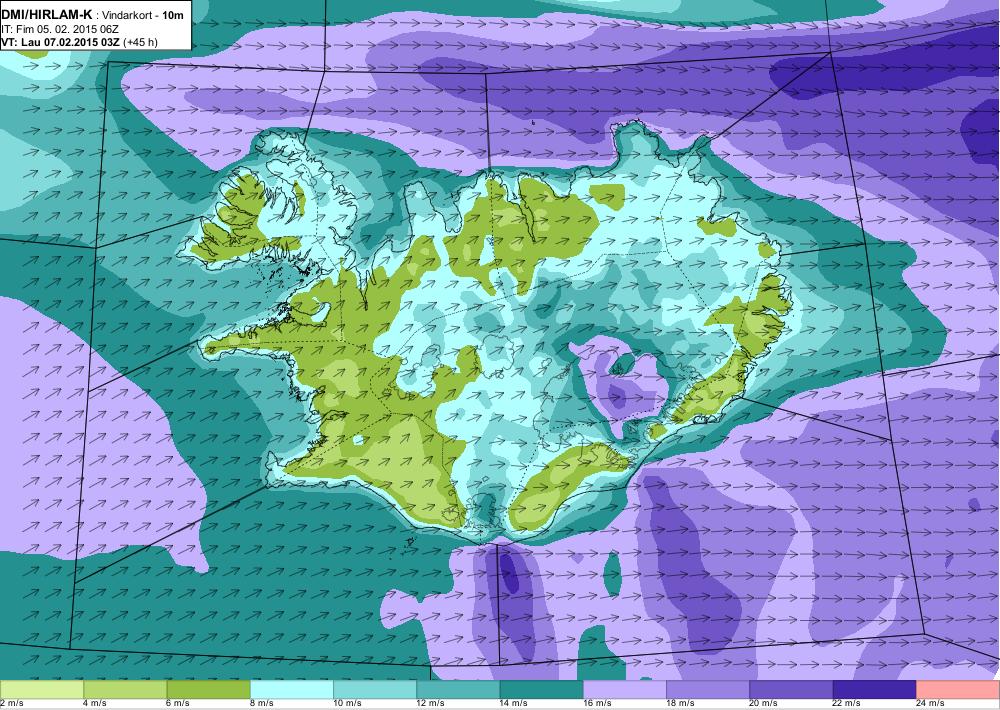This screenshot has height=710, width=1000.
Task: Click the '2 m/s' legend label
Action: [11, 704]
